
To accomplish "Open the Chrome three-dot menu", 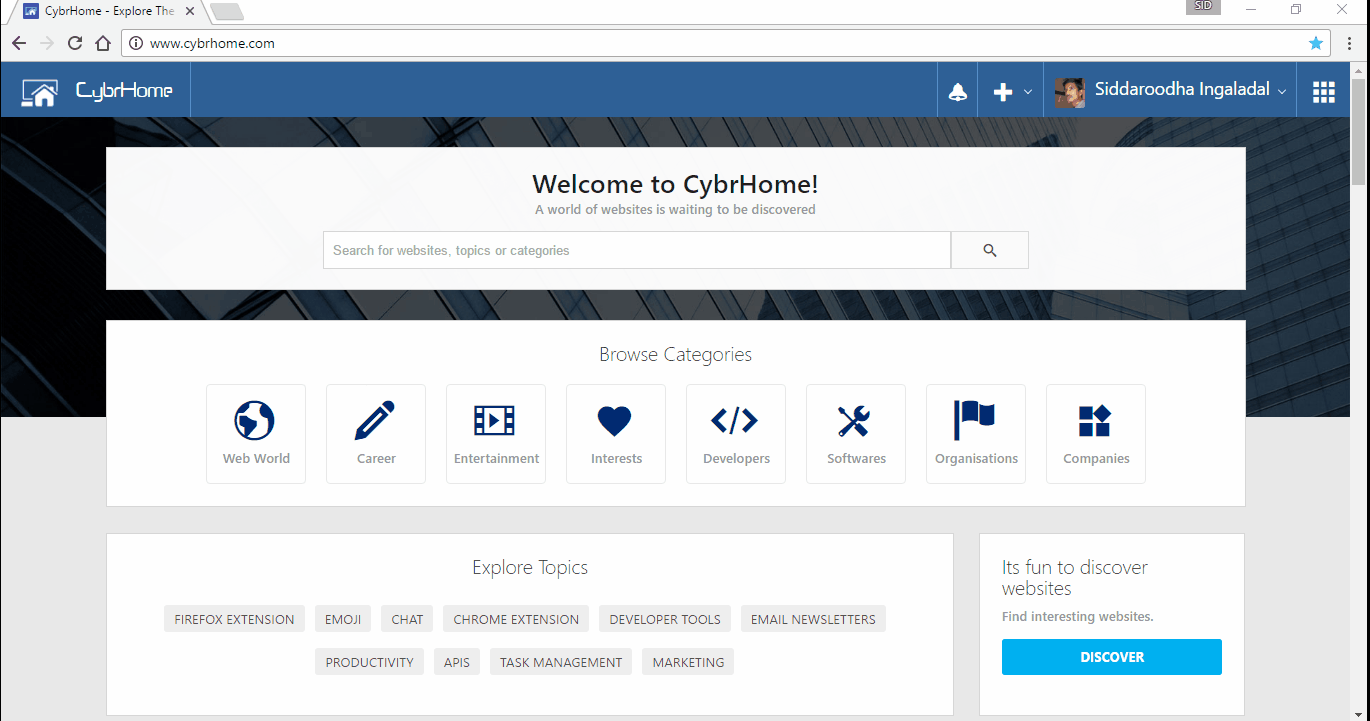I will [1350, 43].
